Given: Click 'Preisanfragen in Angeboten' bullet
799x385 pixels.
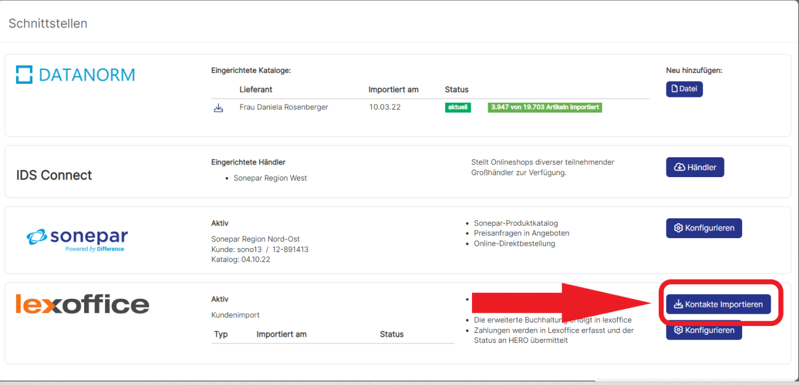Looking at the screenshot, I should click(521, 233).
